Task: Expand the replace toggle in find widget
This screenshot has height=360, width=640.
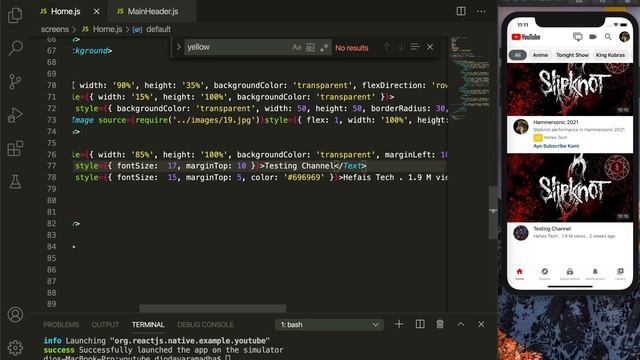Action: [178, 47]
